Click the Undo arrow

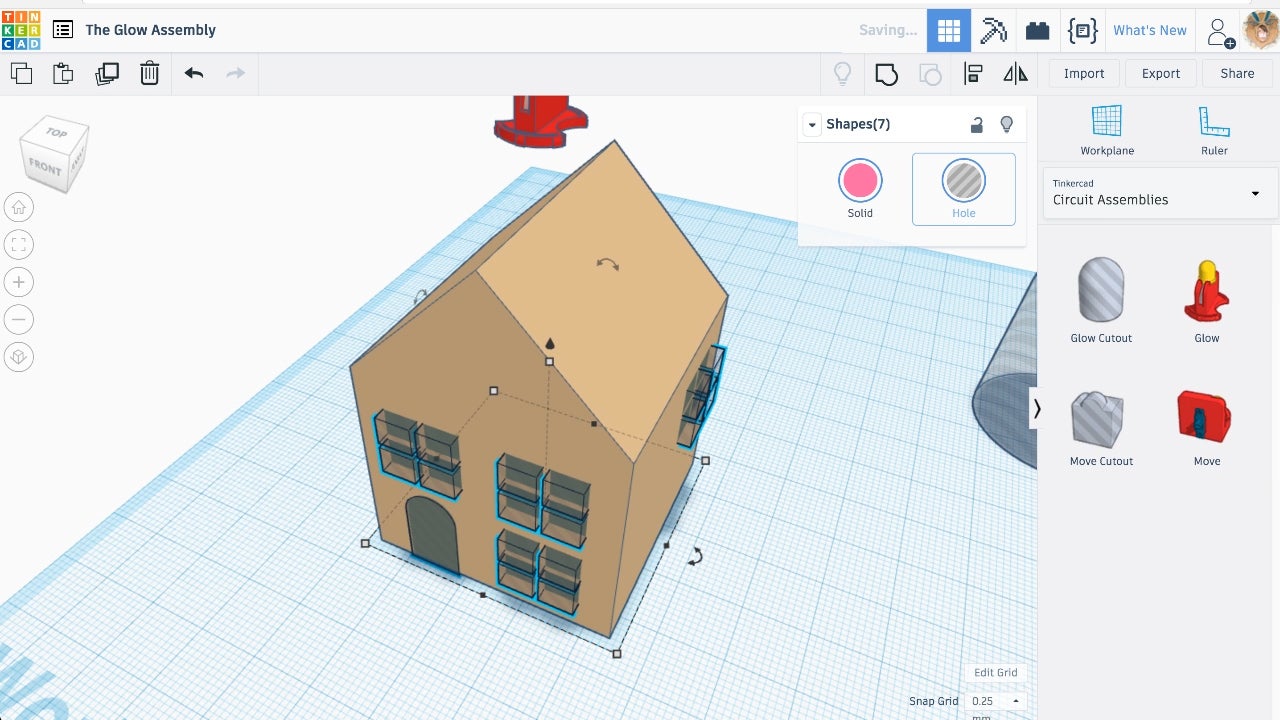pos(194,73)
